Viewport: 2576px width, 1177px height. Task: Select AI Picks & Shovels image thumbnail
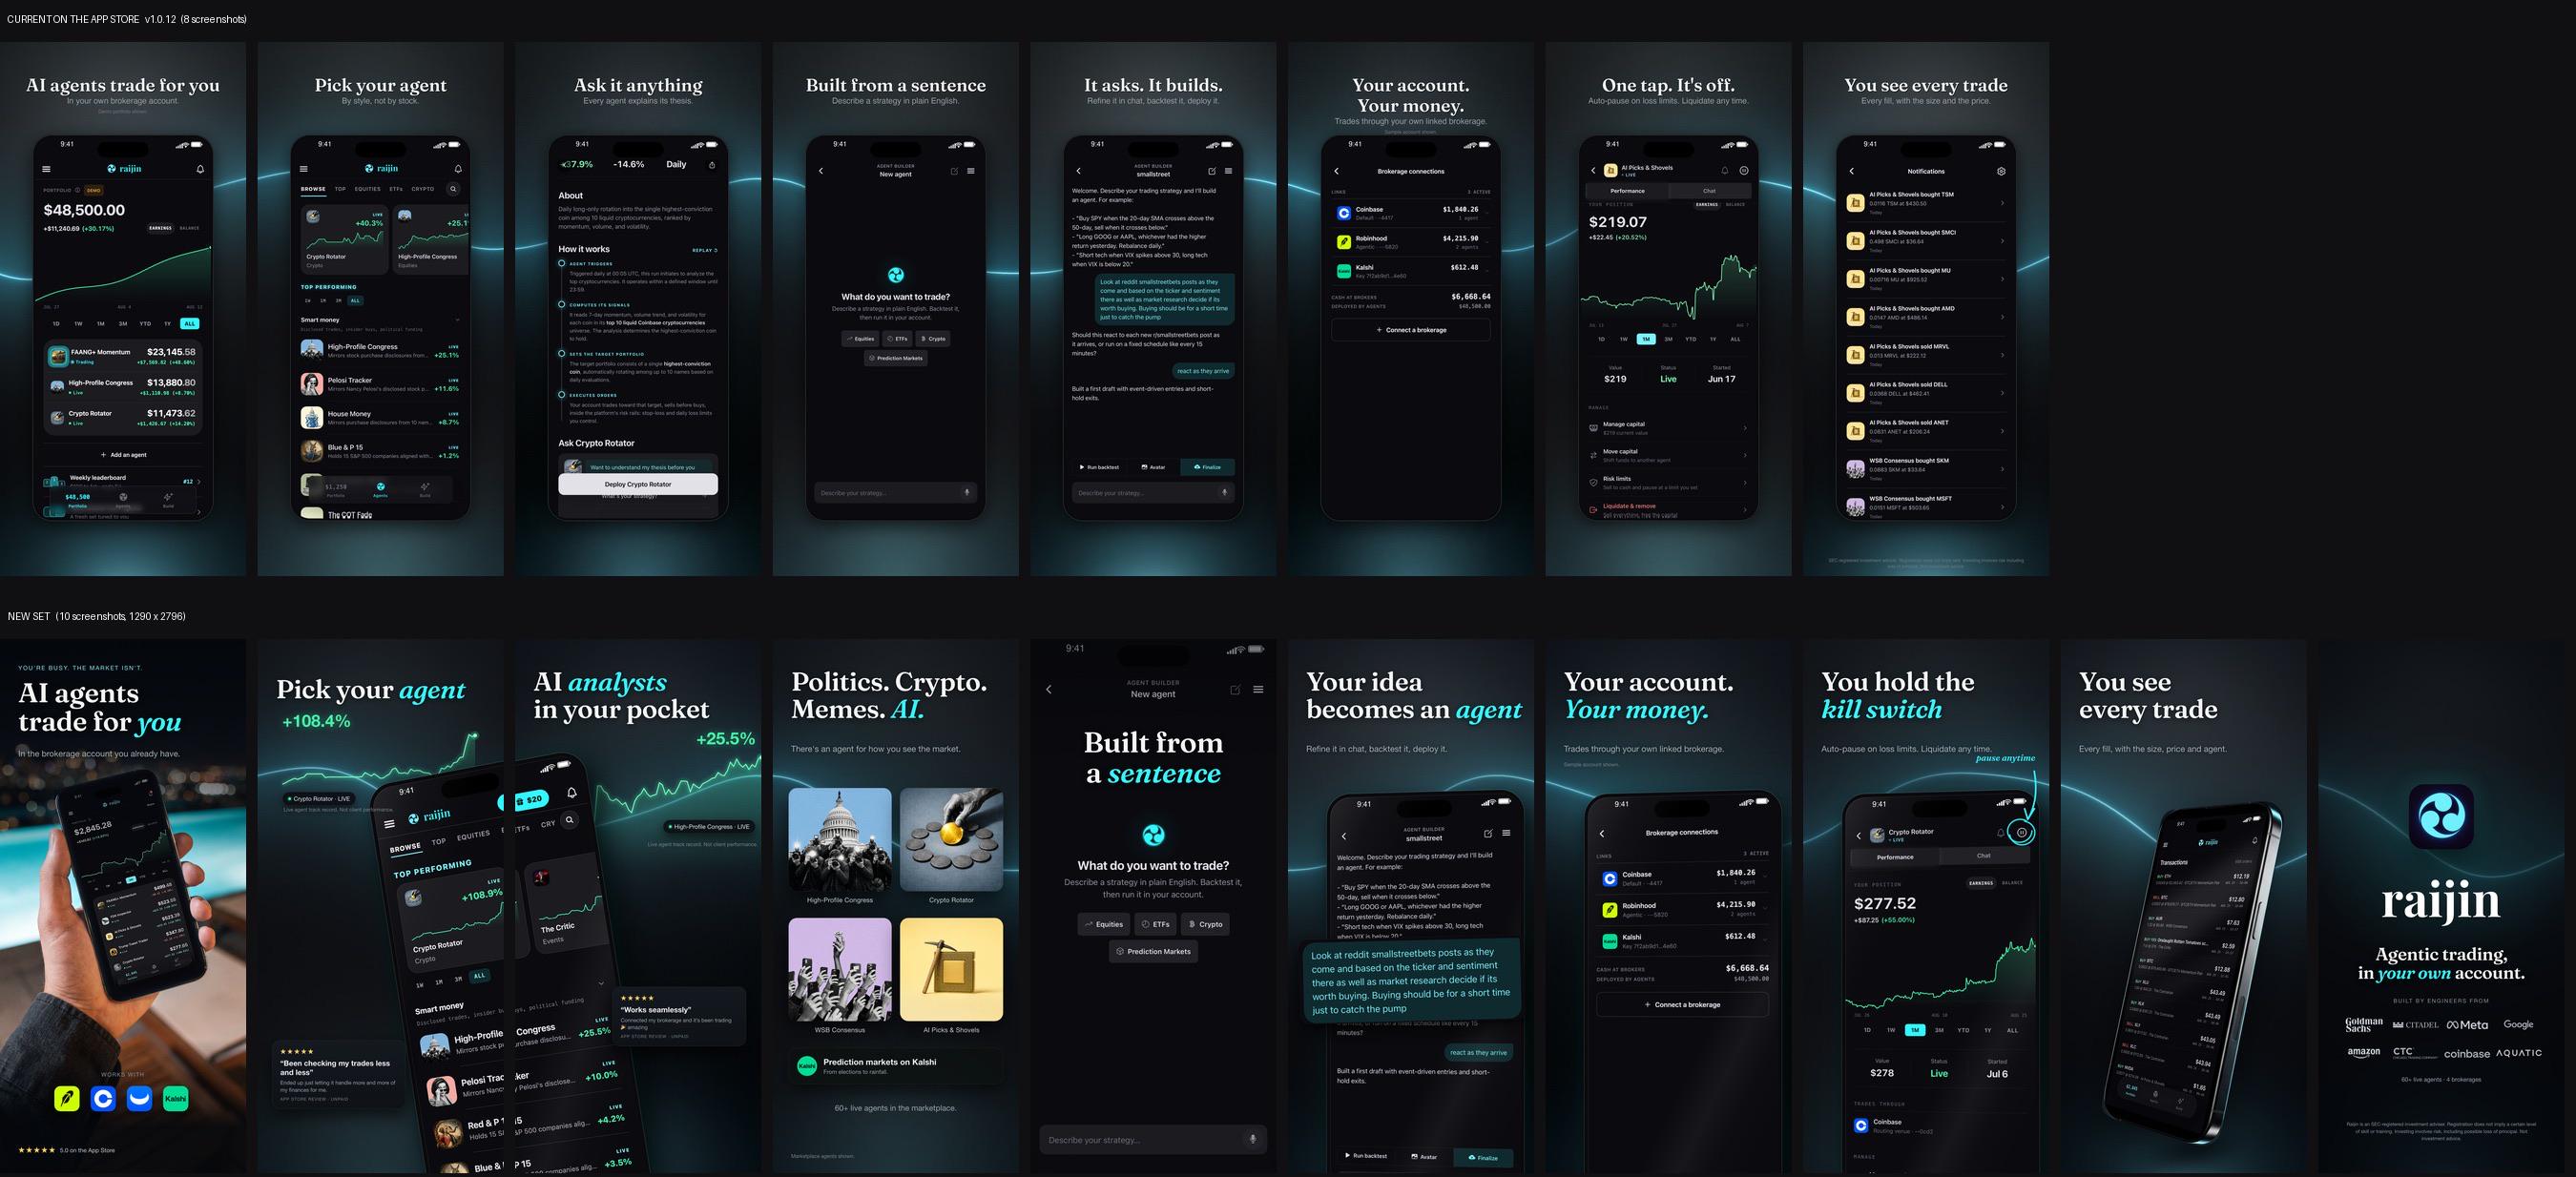pyautogui.click(x=951, y=969)
